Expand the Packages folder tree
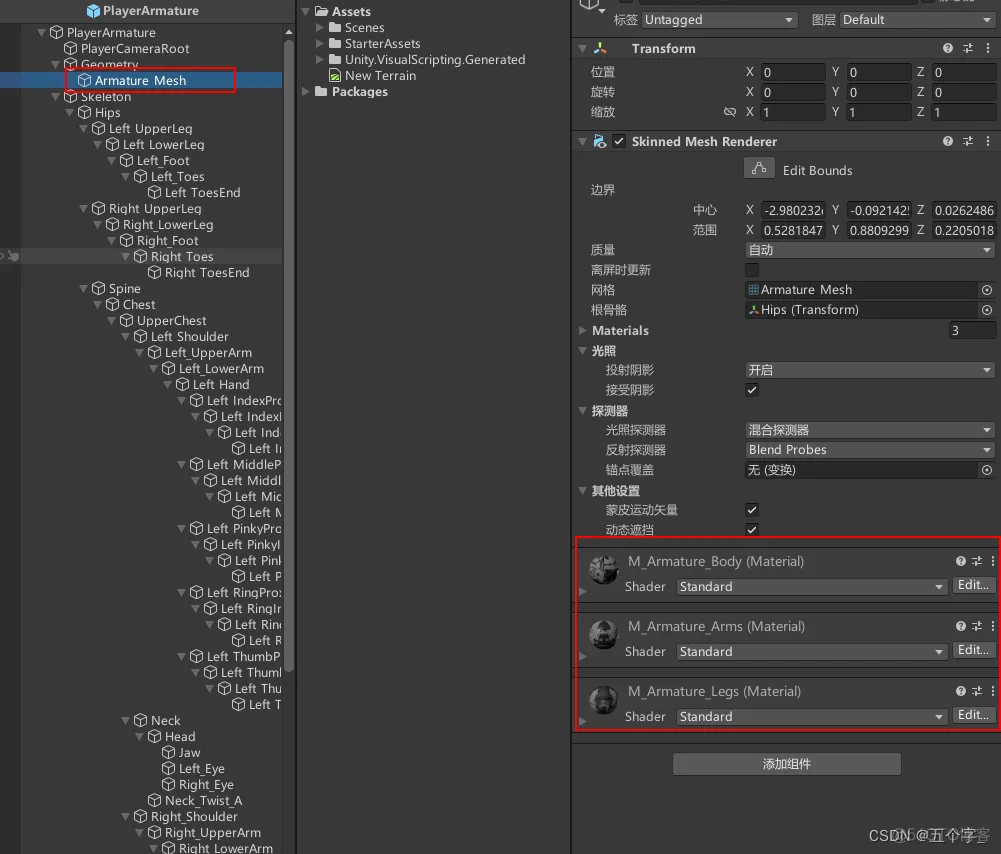1001x854 pixels. point(306,91)
